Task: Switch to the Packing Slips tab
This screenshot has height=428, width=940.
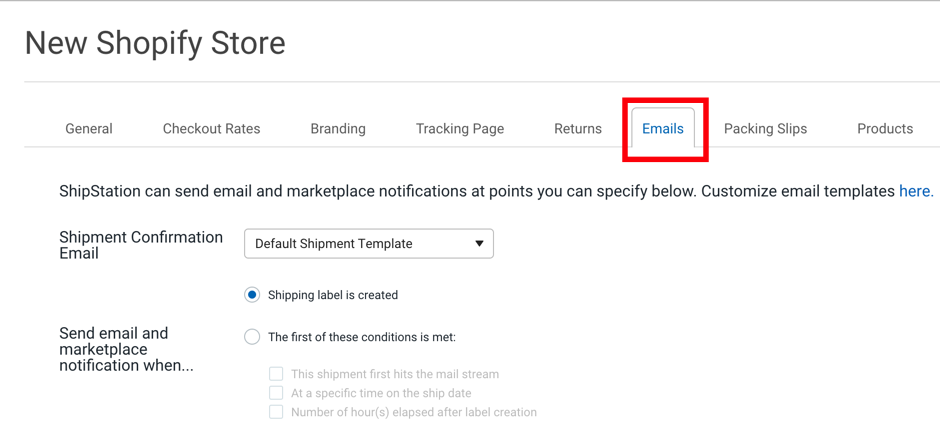Action: (x=765, y=129)
